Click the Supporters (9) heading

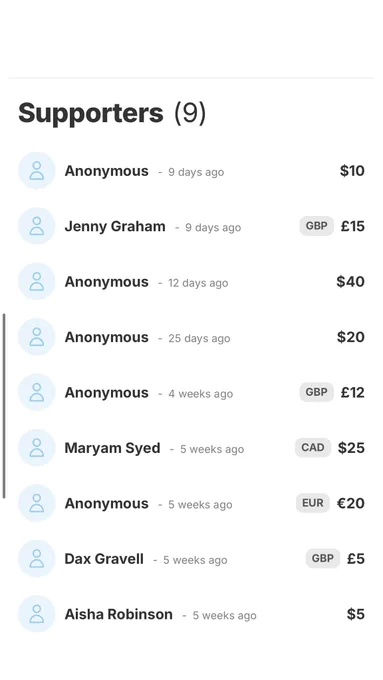(x=112, y=113)
